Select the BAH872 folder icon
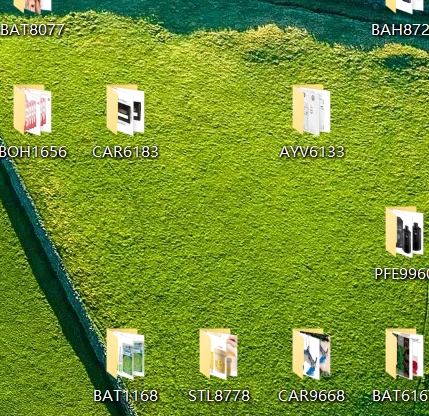The width and height of the screenshot is (429, 416). click(x=404, y=7)
